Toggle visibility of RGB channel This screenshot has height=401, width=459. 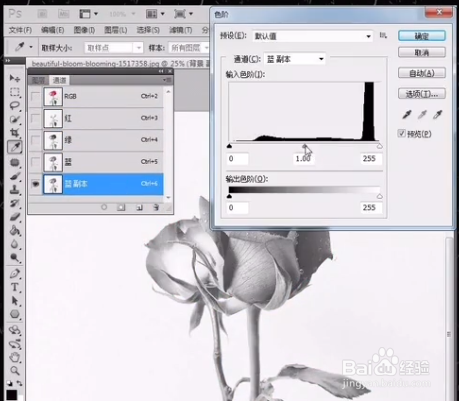pyautogui.click(x=36, y=96)
